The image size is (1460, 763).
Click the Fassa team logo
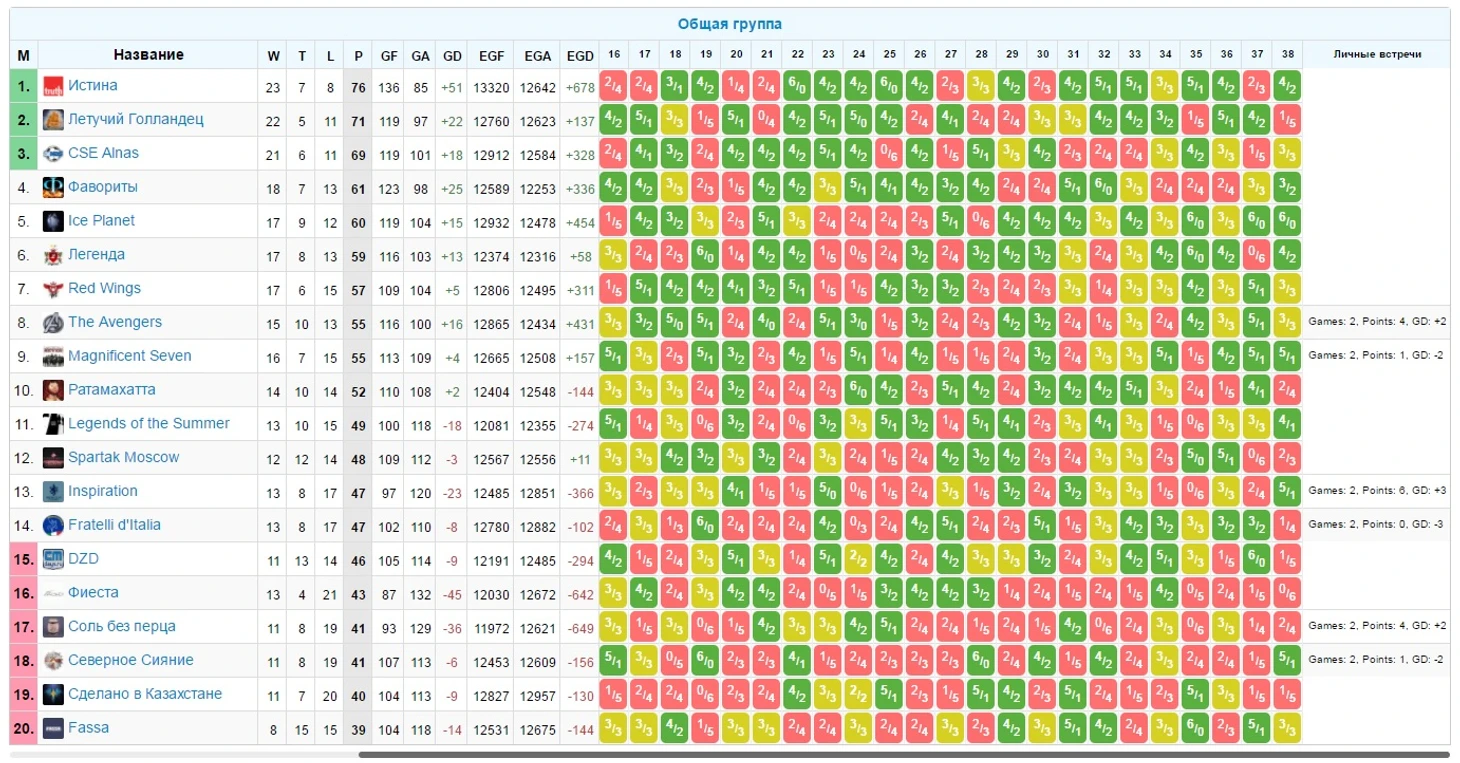(x=53, y=728)
